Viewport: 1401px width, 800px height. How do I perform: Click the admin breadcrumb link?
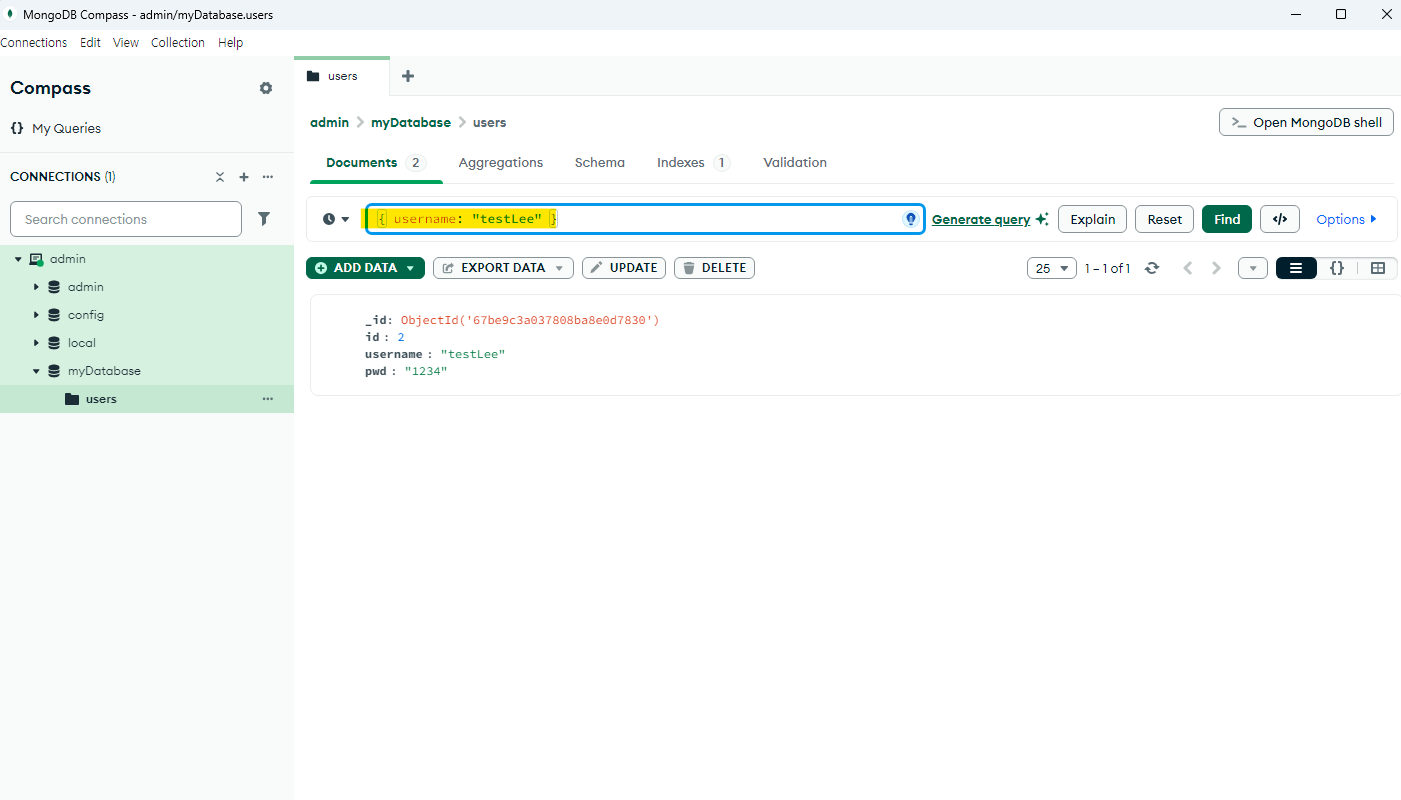point(329,122)
